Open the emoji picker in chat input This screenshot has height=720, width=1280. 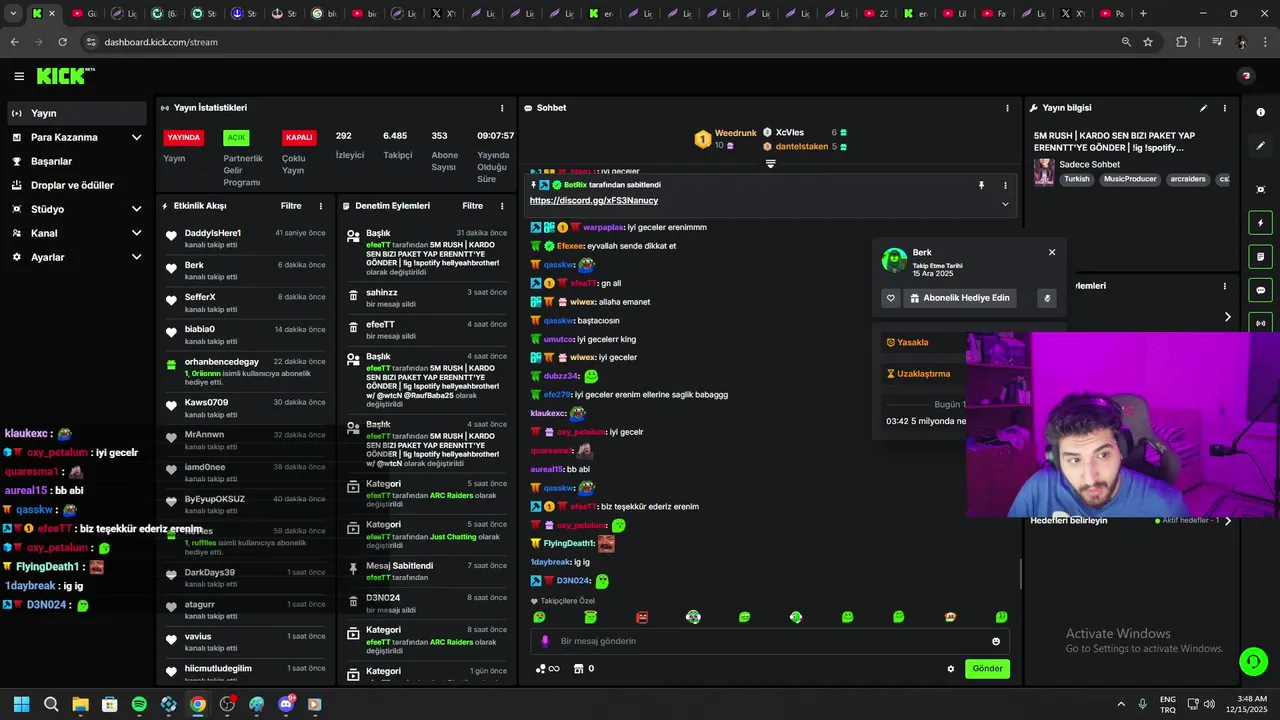click(x=996, y=642)
